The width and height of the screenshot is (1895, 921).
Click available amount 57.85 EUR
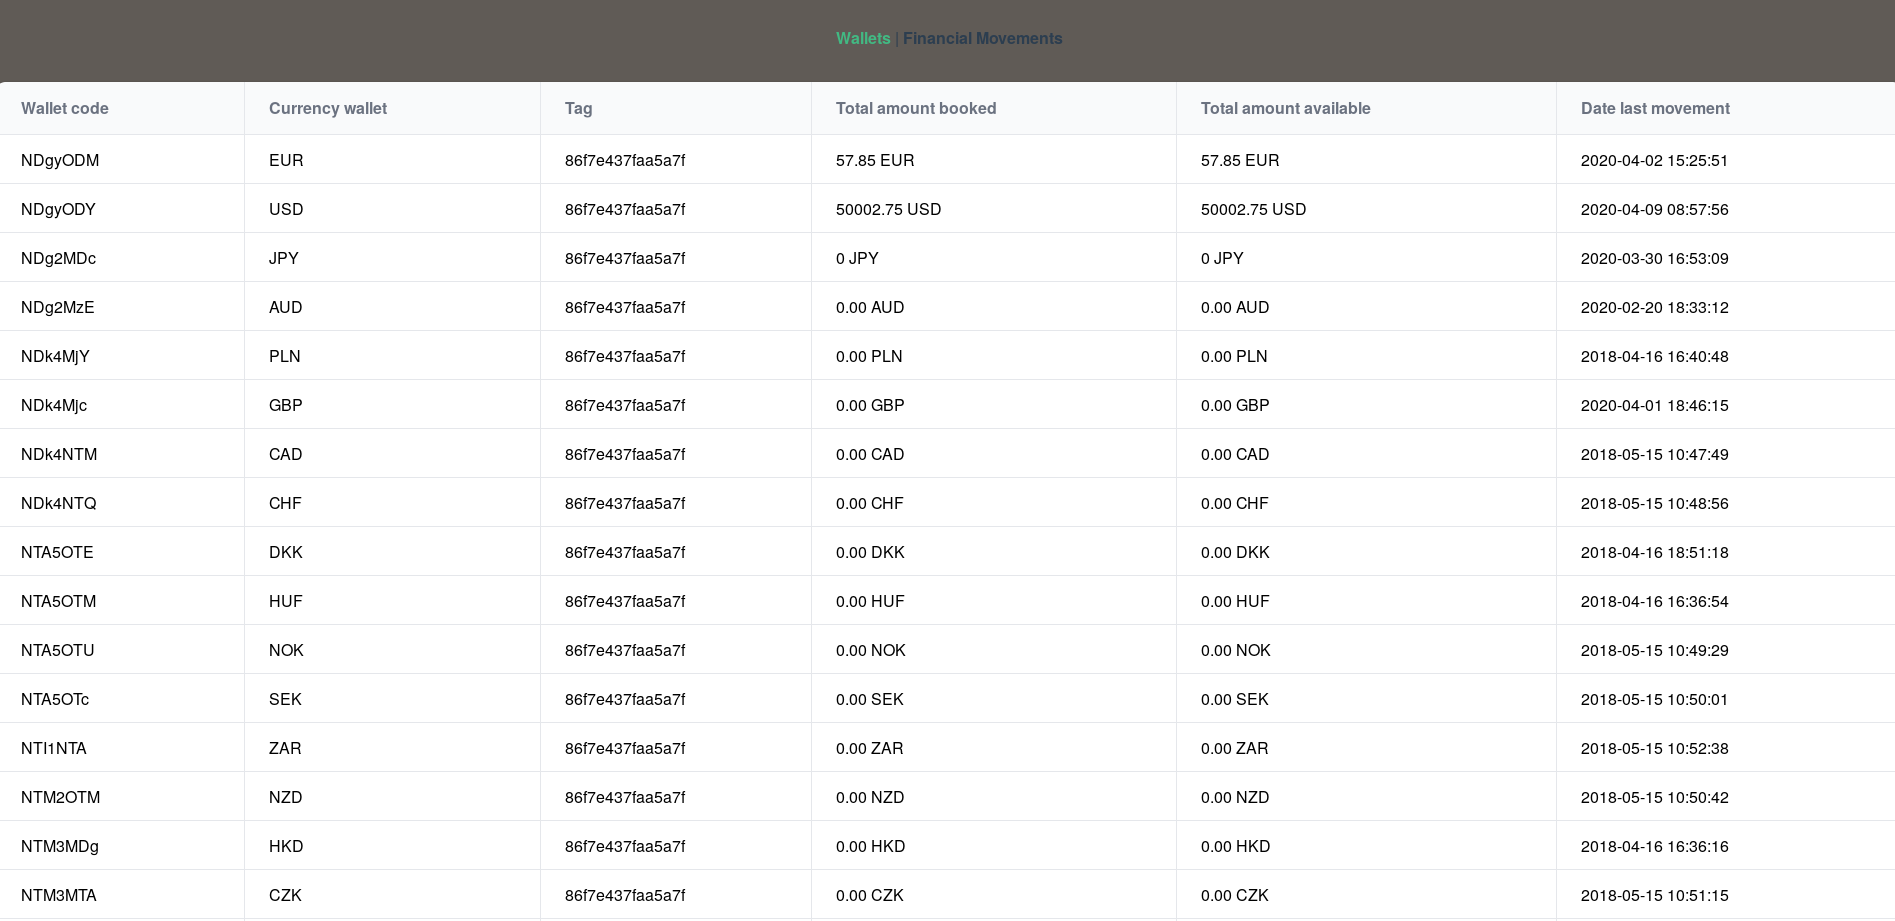pos(1240,160)
